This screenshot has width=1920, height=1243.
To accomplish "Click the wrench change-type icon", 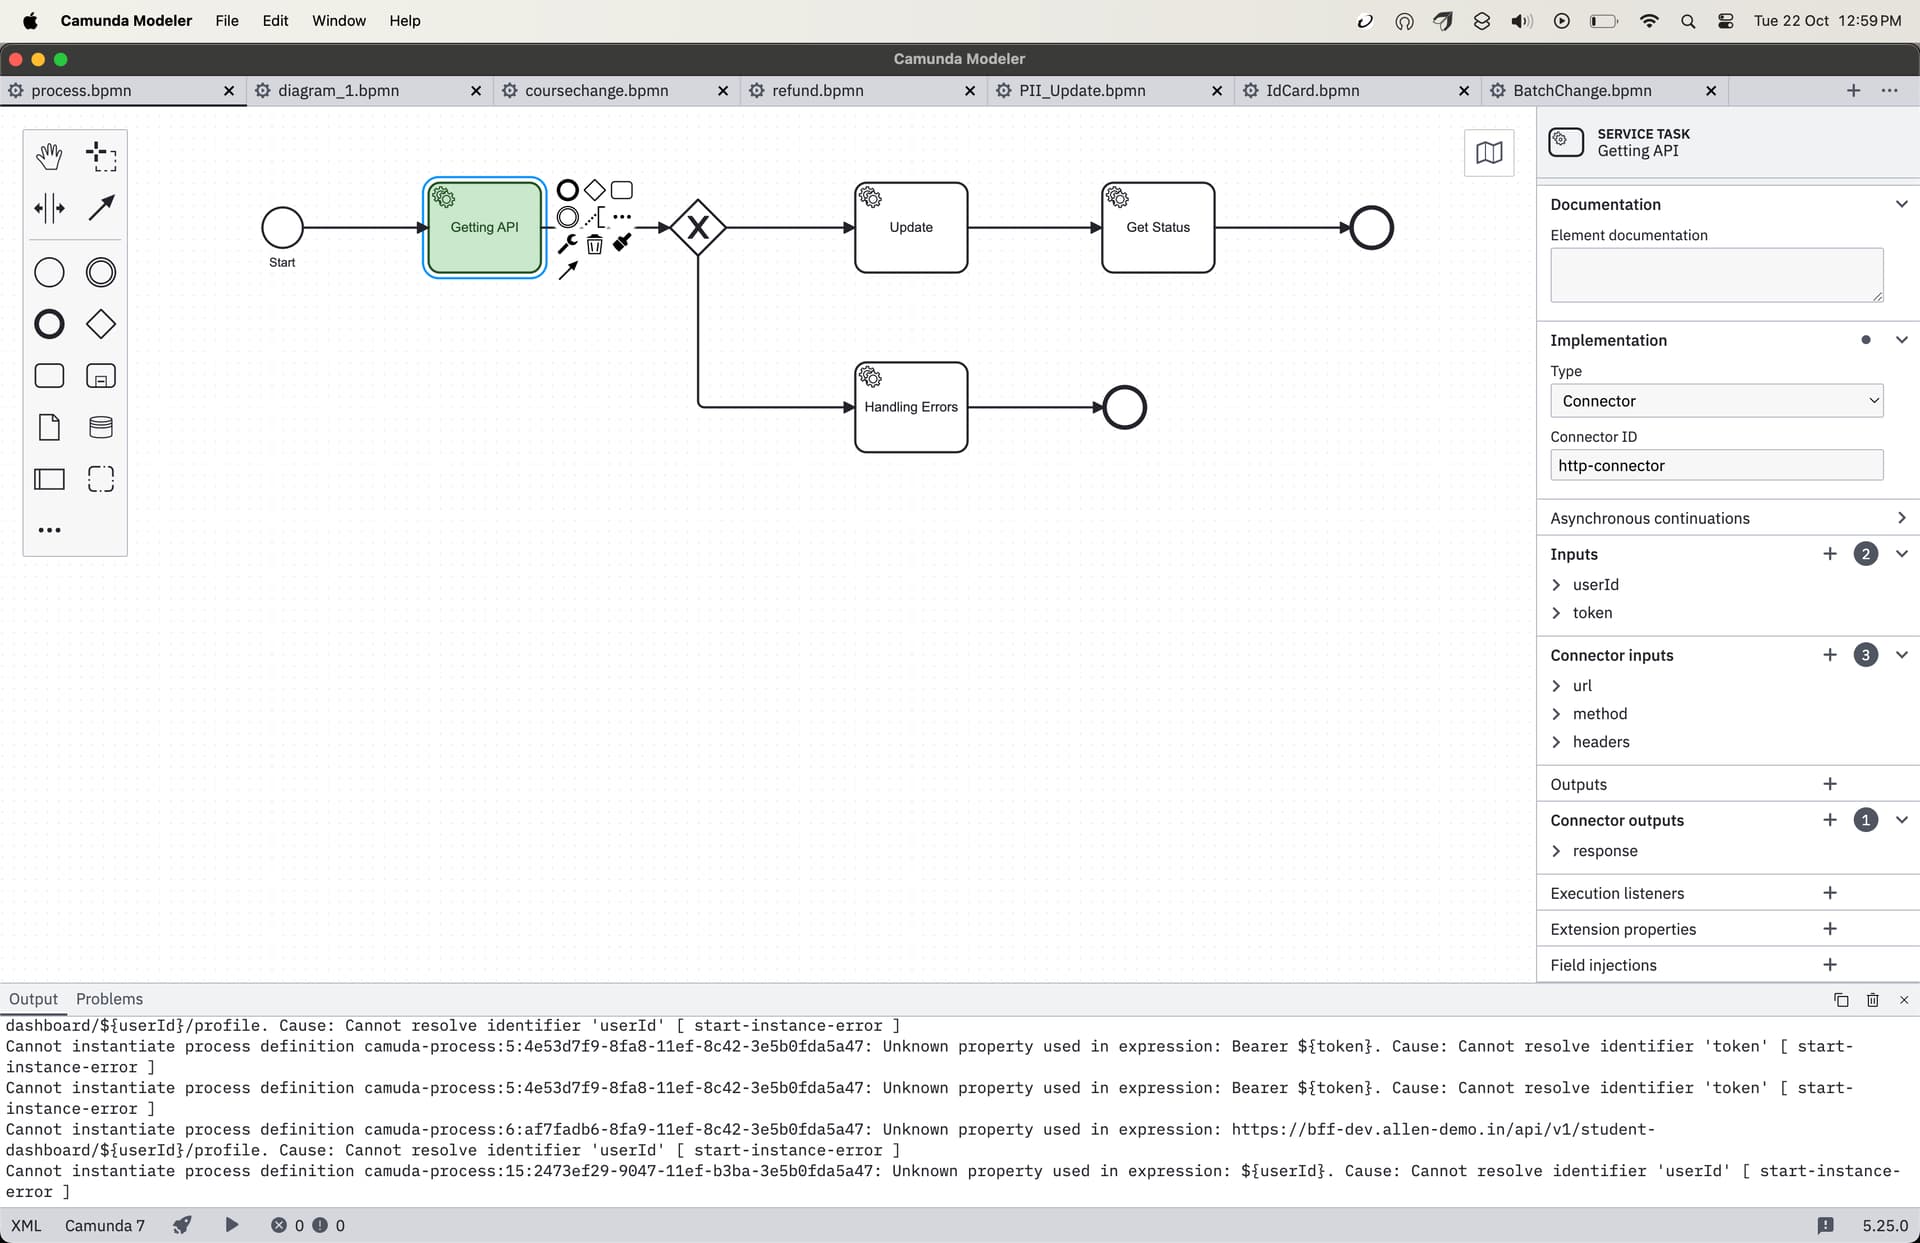I will [x=567, y=244].
